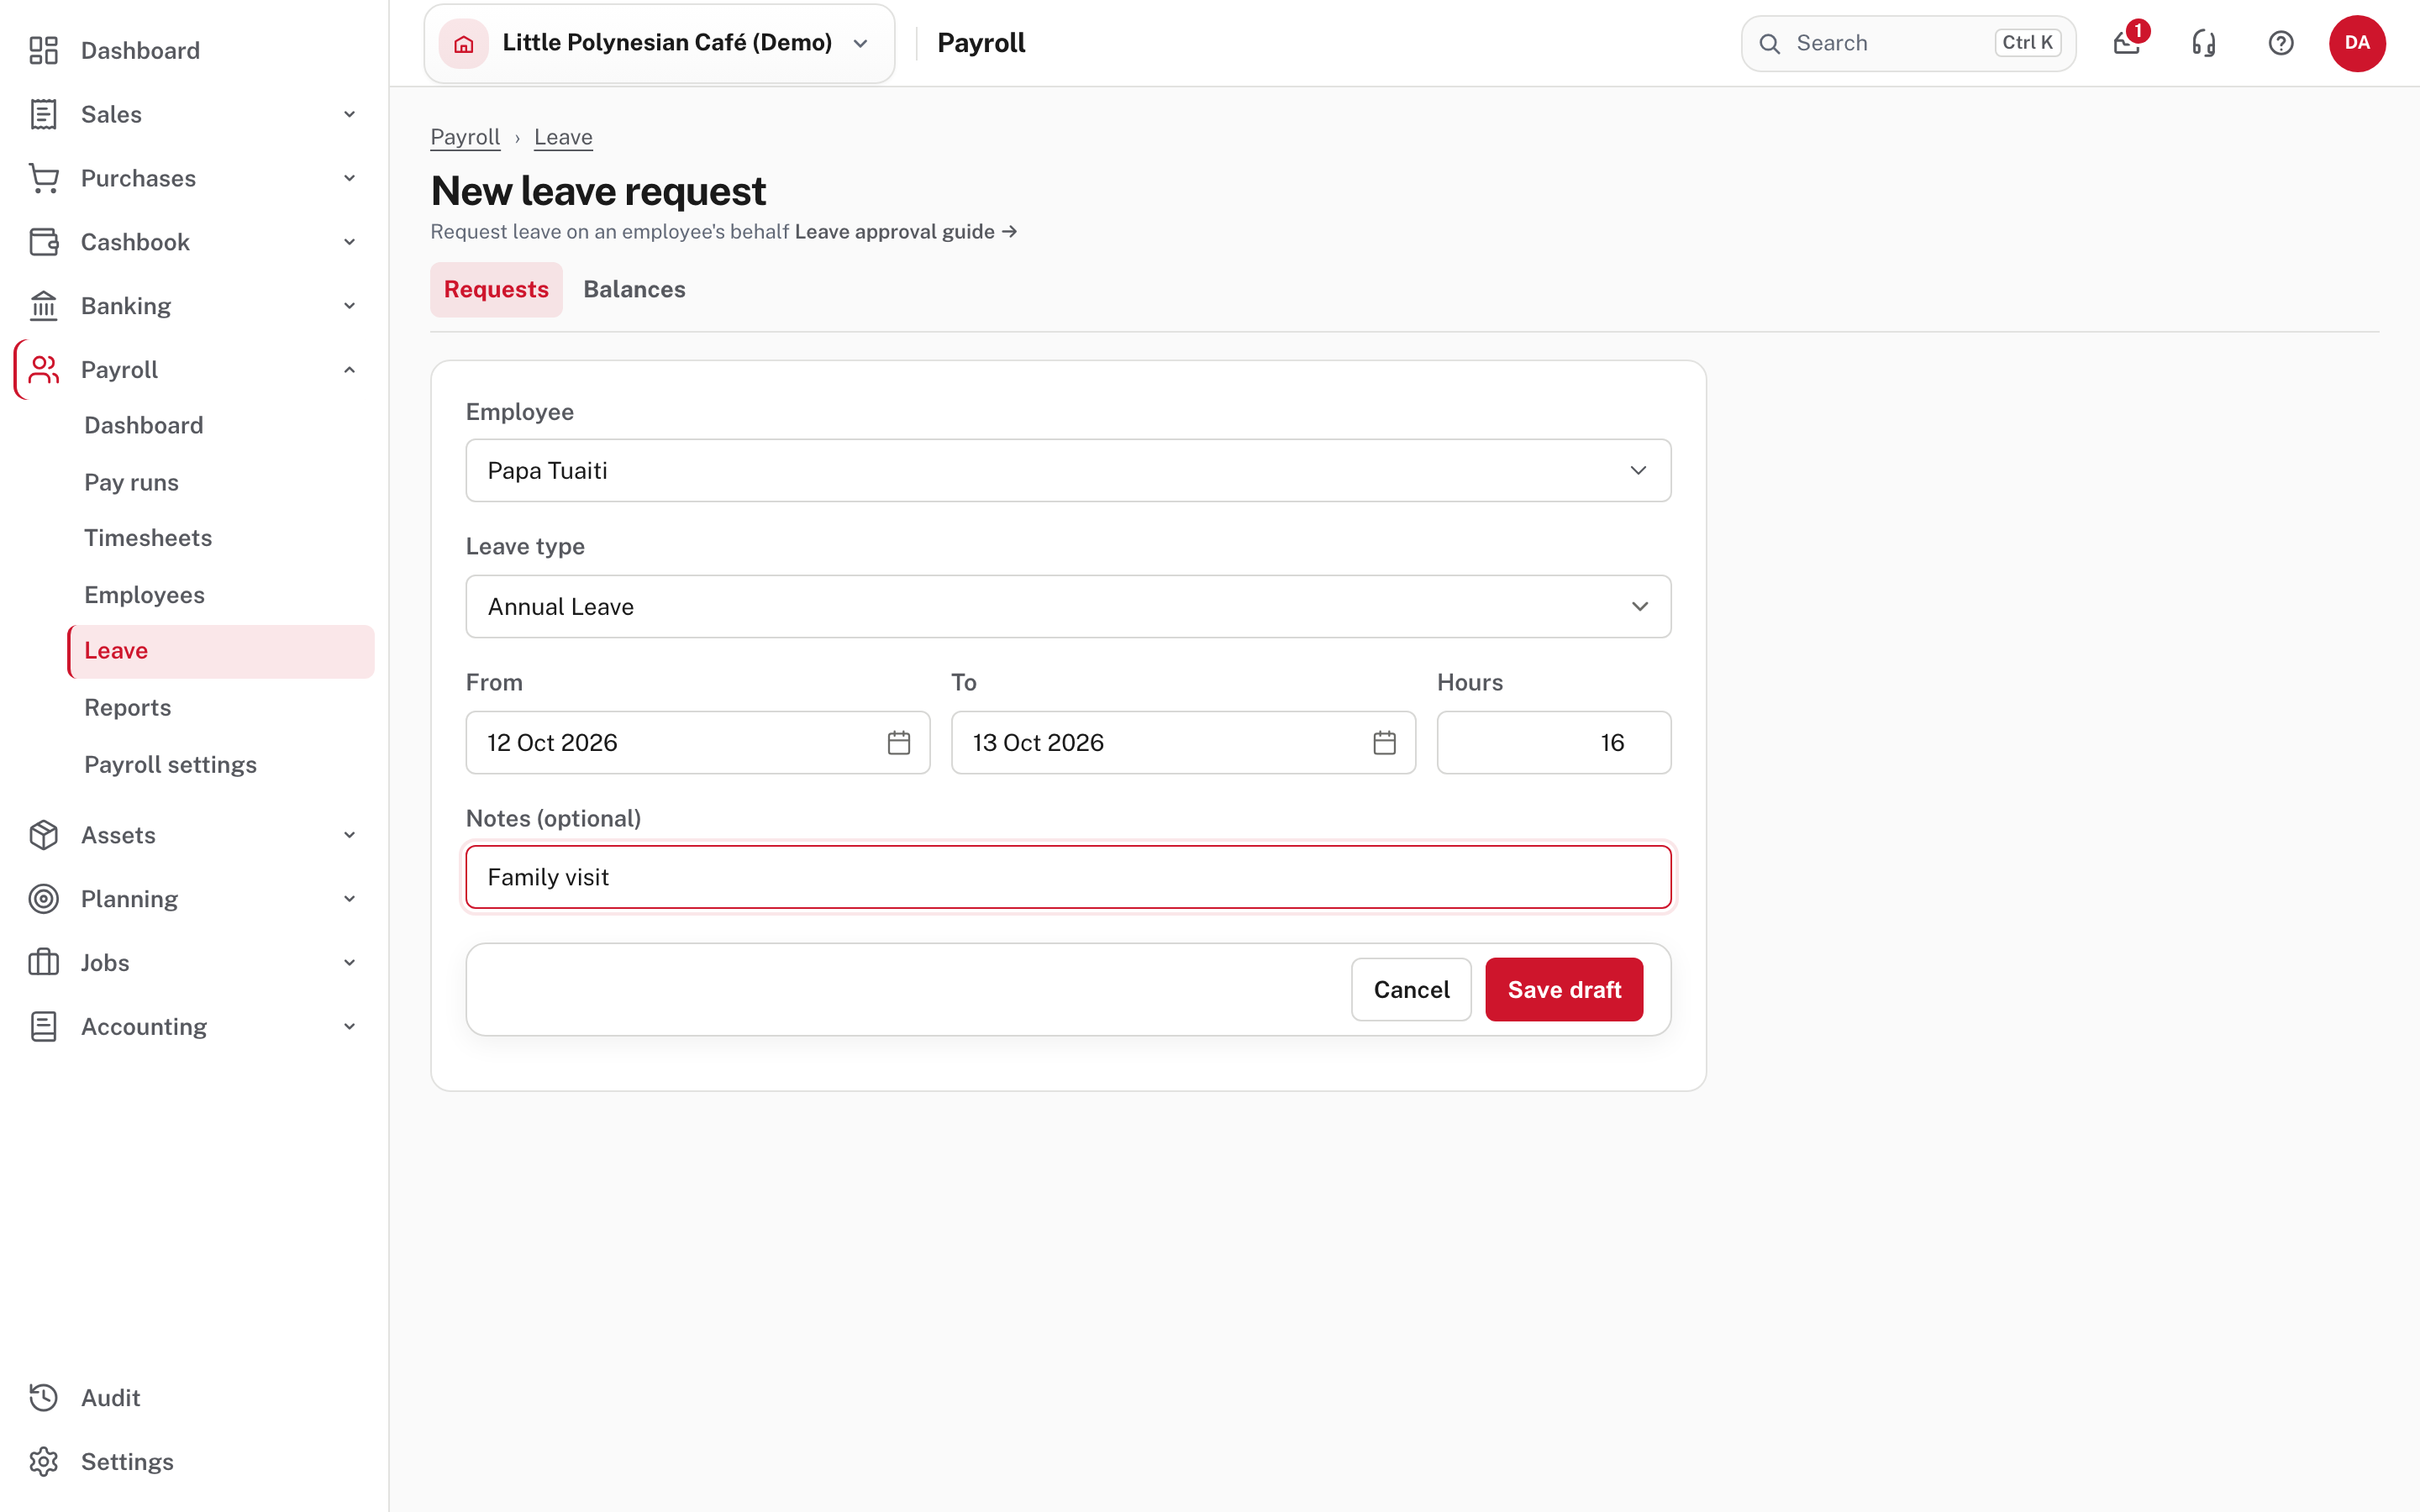Click the Purchases cart icon
Image resolution: width=2420 pixels, height=1512 pixels.
click(43, 178)
